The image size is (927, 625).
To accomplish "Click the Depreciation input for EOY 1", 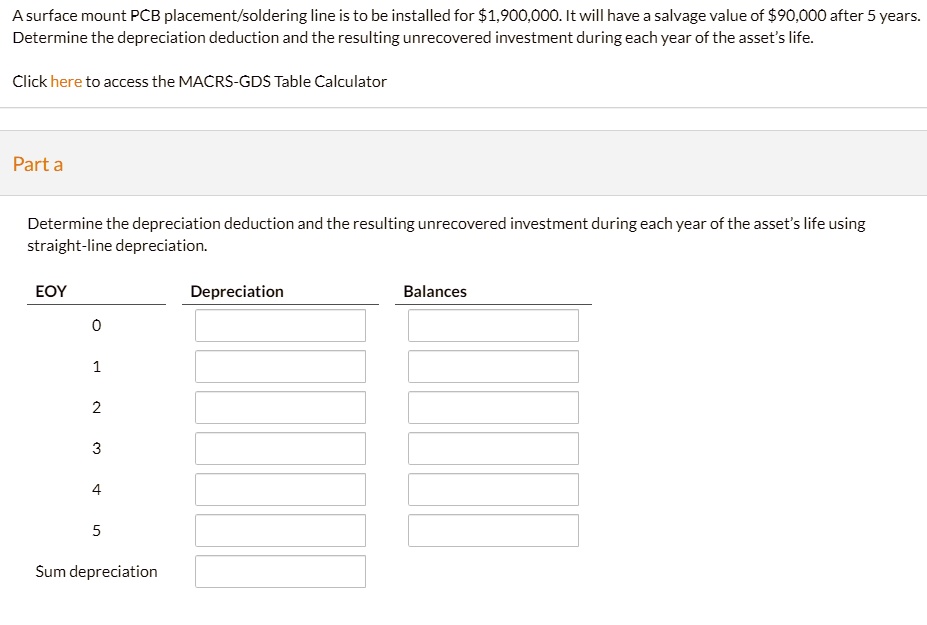I will tap(280, 367).
